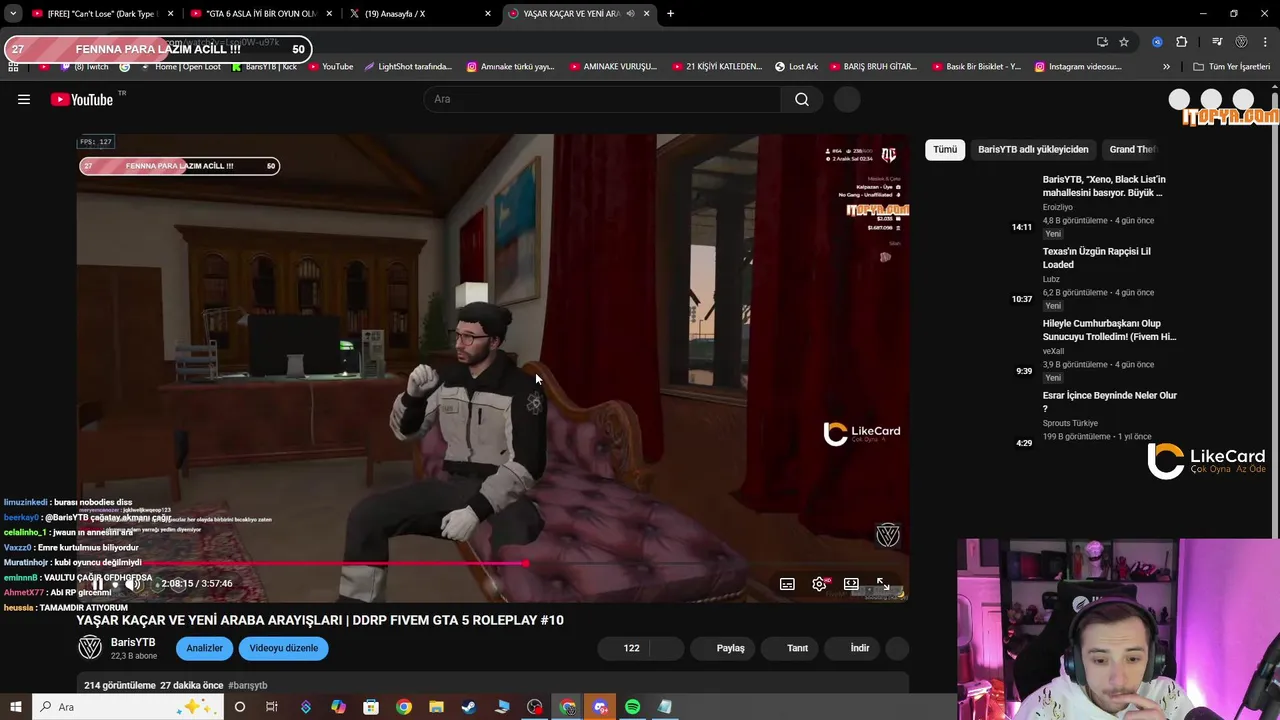Open 'Esrar İçince Beyninde Neler Olur' video
The height and width of the screenshot is (720, 1280).
tap(1110, 402)
